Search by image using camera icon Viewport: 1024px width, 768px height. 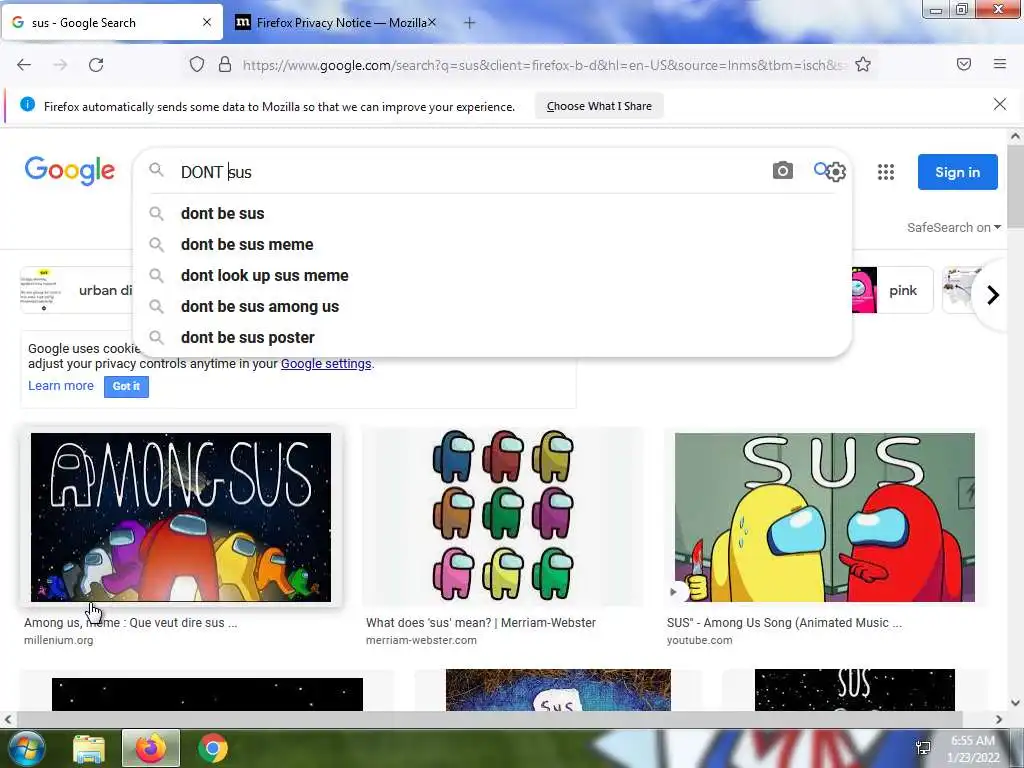pos(782,171)
